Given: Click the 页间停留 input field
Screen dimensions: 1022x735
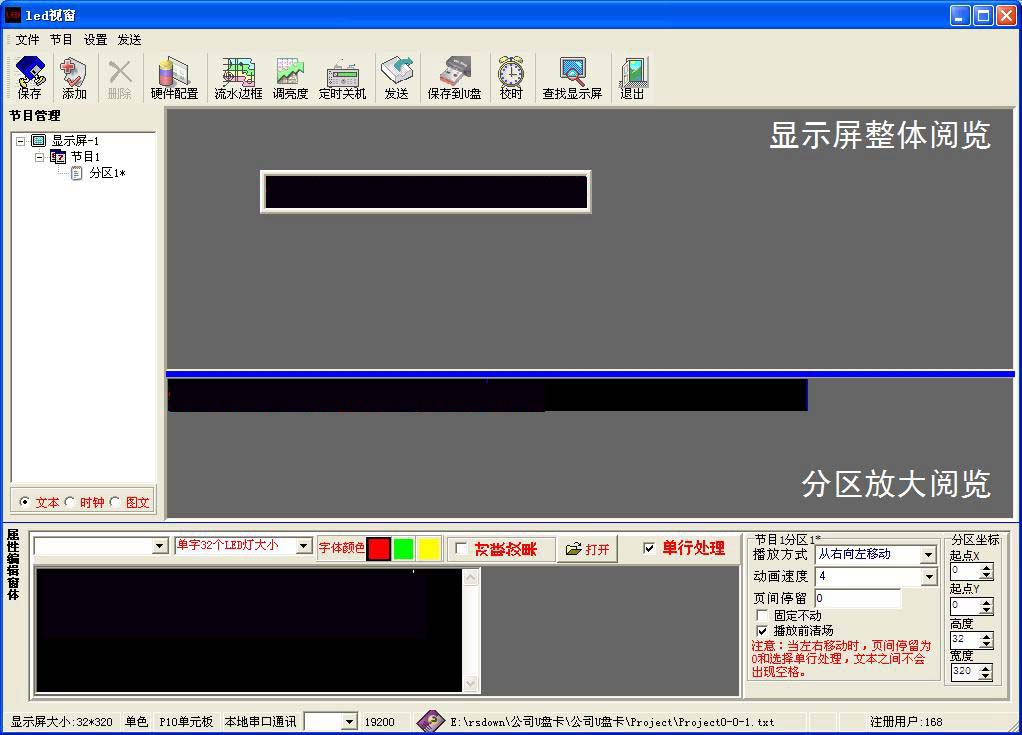Looking at the screenshot, I should tap(858, 598).
